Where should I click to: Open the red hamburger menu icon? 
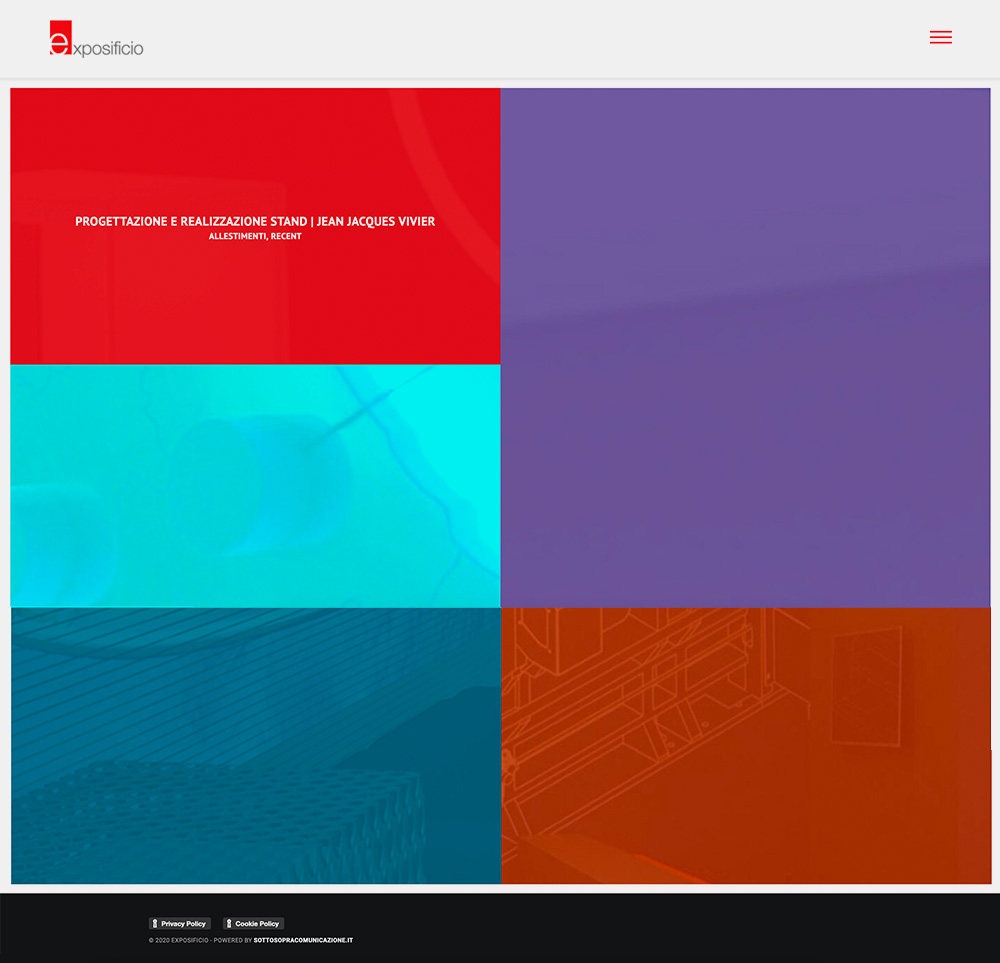coord(940,37)
